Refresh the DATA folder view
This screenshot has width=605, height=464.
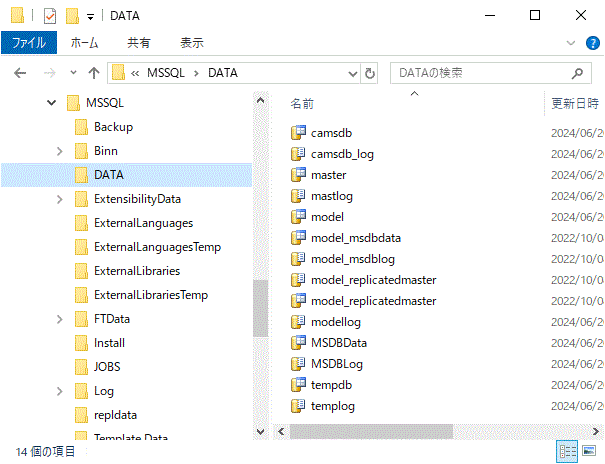click(369, 73)
